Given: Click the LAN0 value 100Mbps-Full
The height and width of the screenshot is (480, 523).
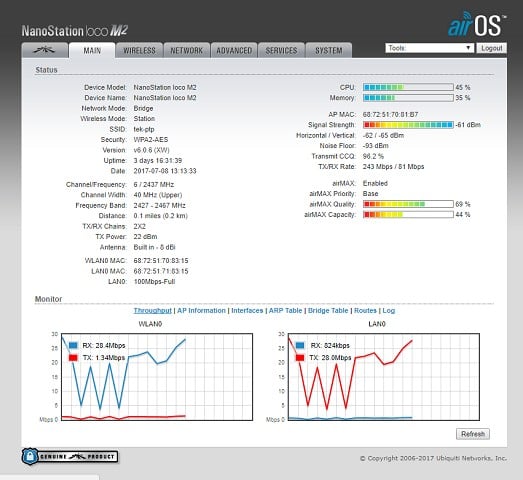Looking at the screenshot, I should (154, 282).
